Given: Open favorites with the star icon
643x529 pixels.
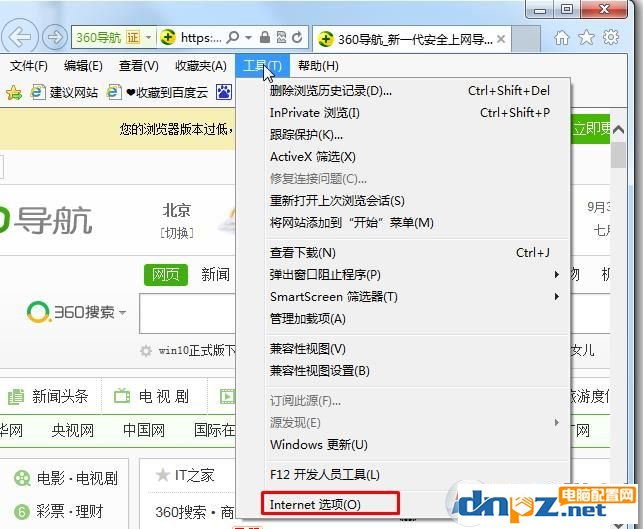Looking at the screenshot, I should 586,38.
